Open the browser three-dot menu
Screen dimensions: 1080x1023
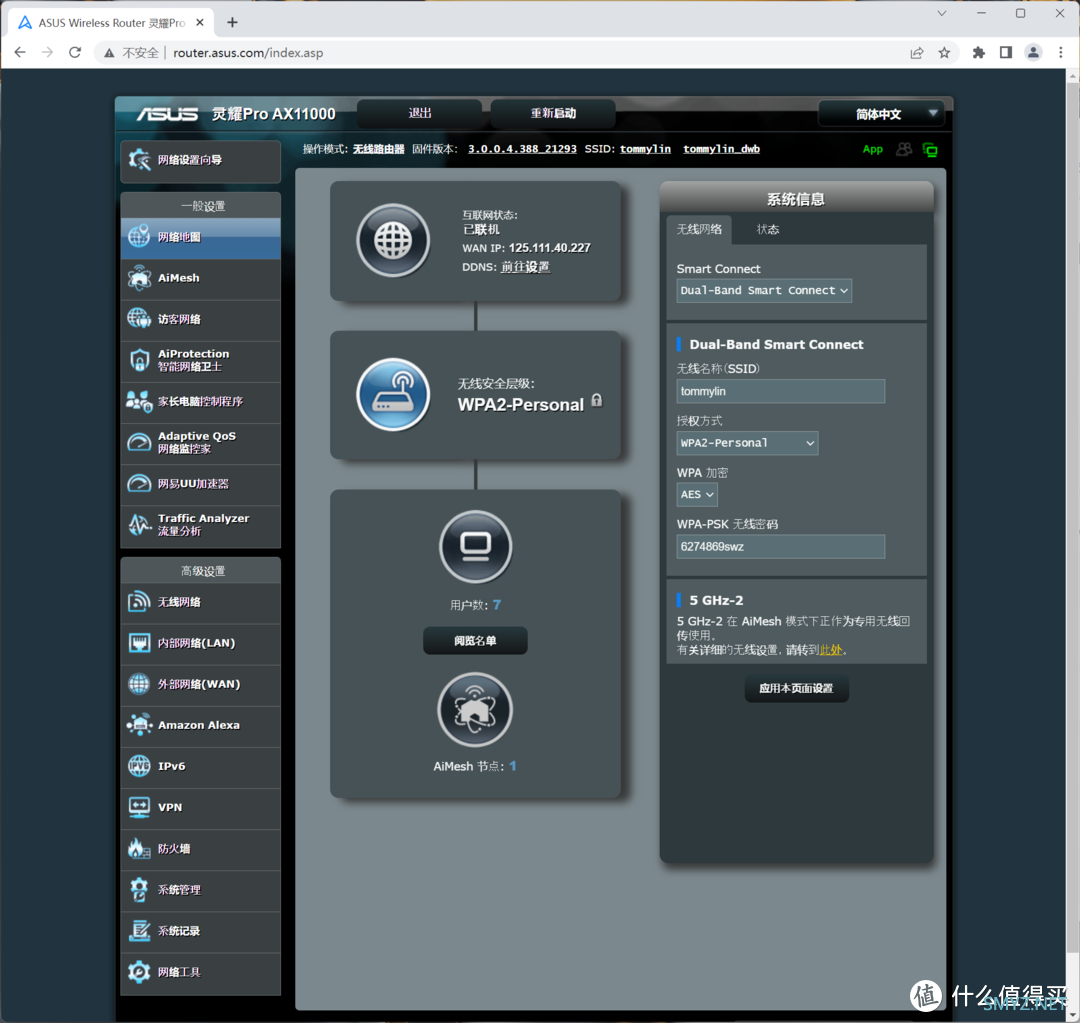[x=1061, y=53]
